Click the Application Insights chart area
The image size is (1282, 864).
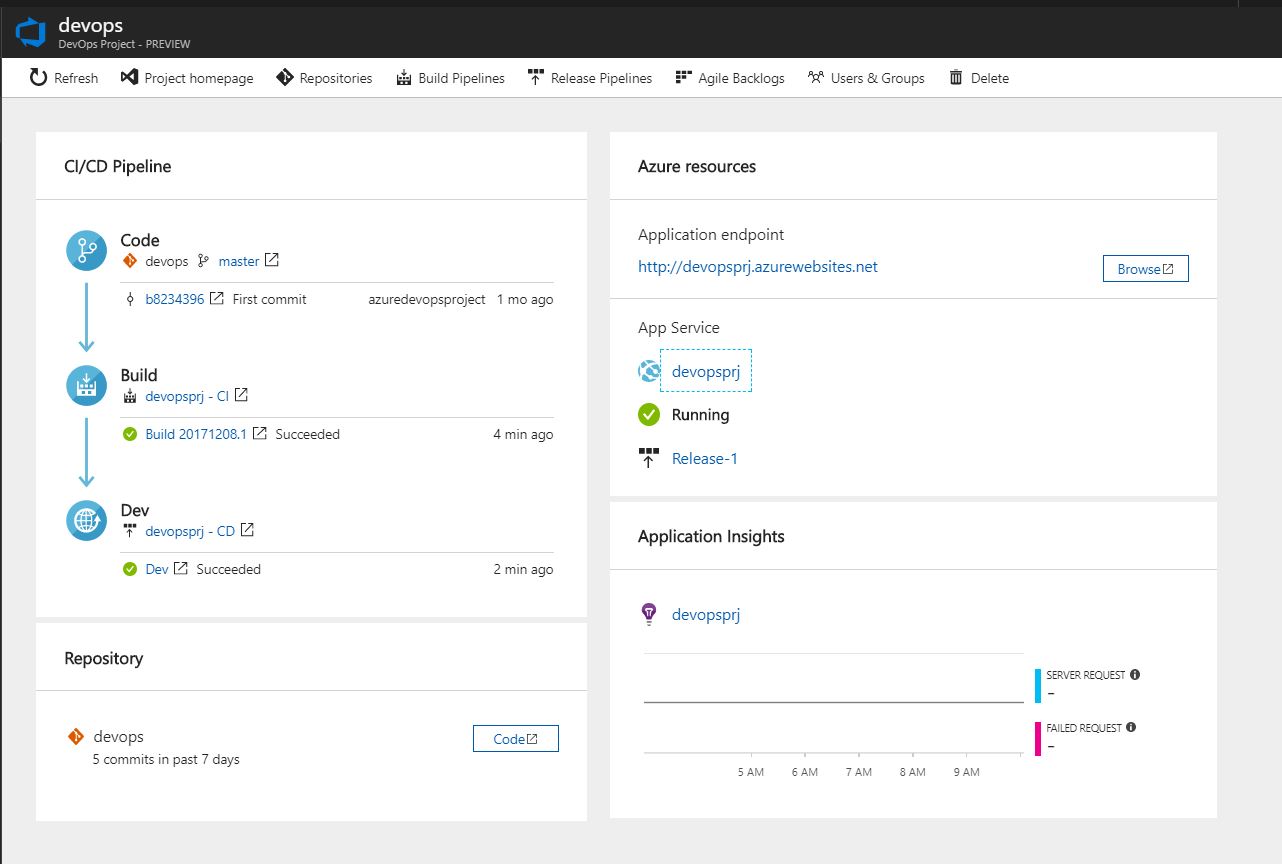click(x=834, y=703)
